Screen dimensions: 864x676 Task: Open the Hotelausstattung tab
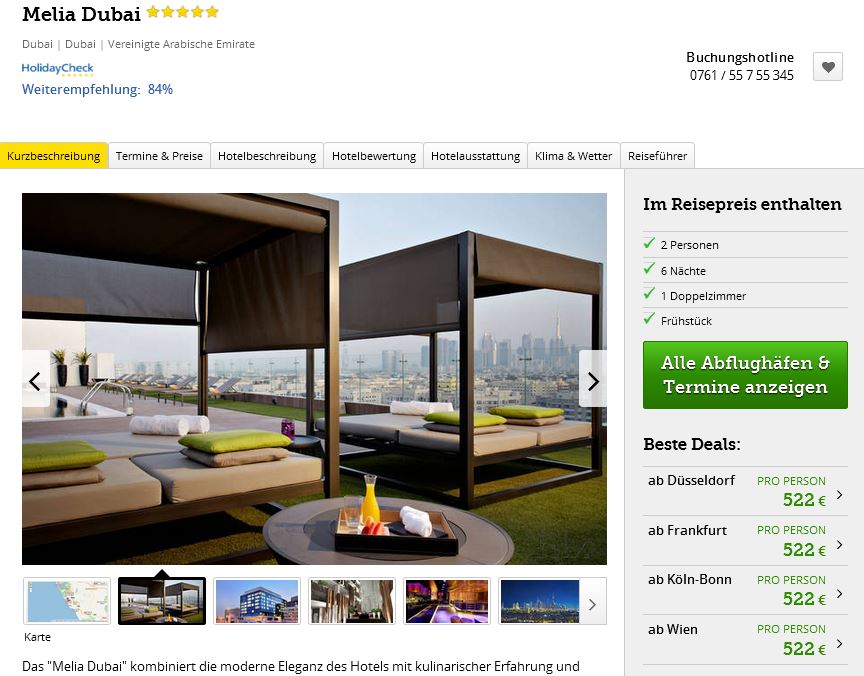coord(476,156)
